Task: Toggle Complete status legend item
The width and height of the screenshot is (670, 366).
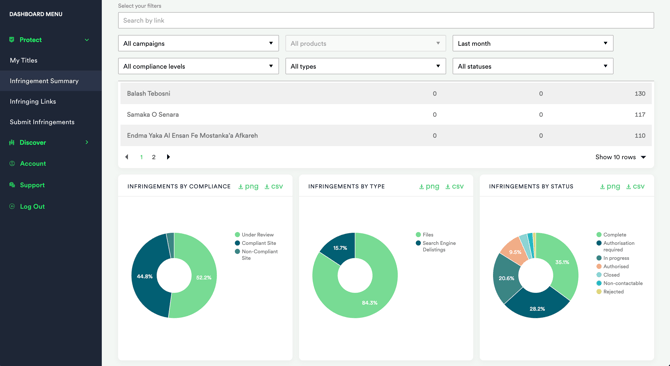Action: point(611,235)
